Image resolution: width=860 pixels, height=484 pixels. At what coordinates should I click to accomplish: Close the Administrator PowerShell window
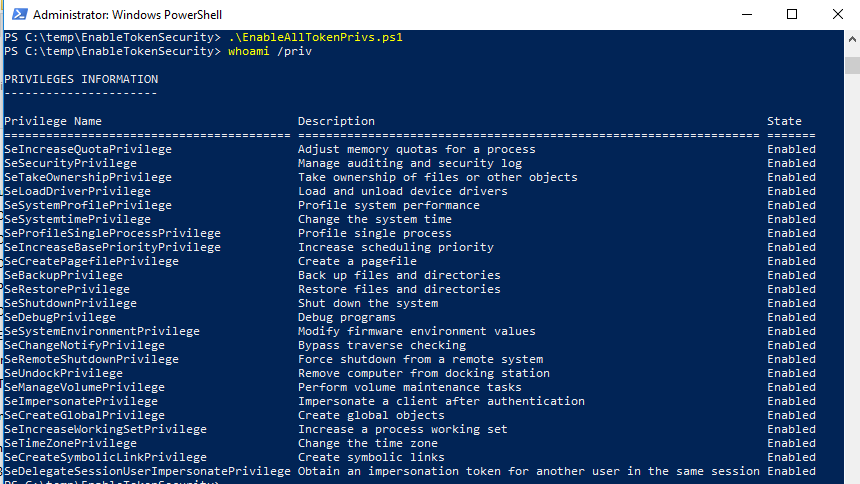838,14
